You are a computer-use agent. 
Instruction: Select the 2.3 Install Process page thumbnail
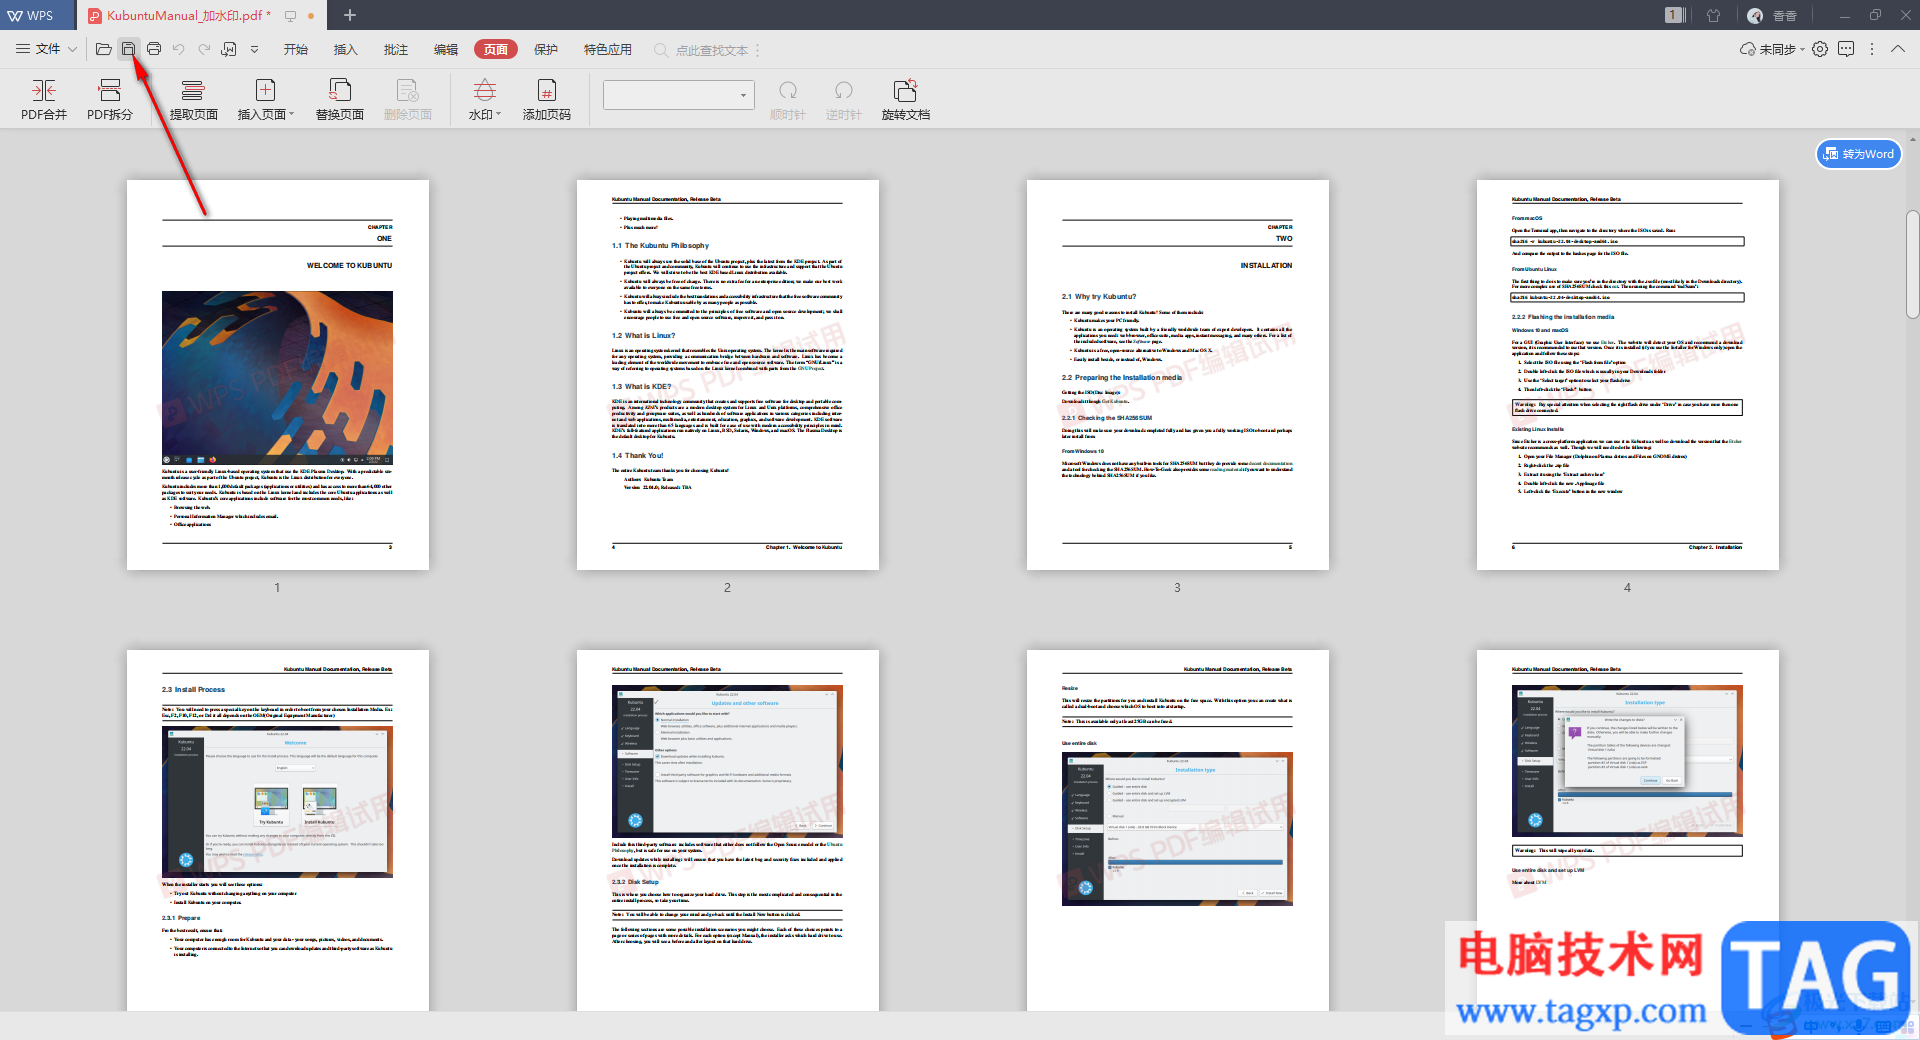pyautogui.click(x=278, y=830)
